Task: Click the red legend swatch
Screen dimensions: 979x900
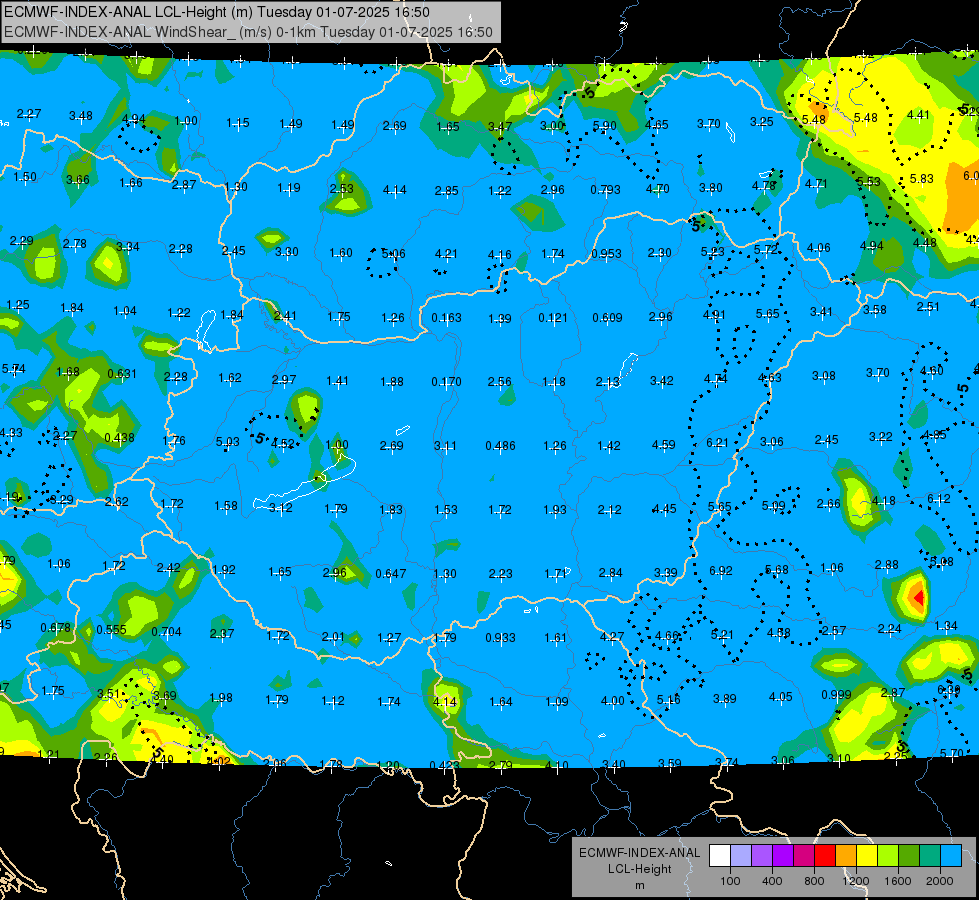Action: pos(825,855)
